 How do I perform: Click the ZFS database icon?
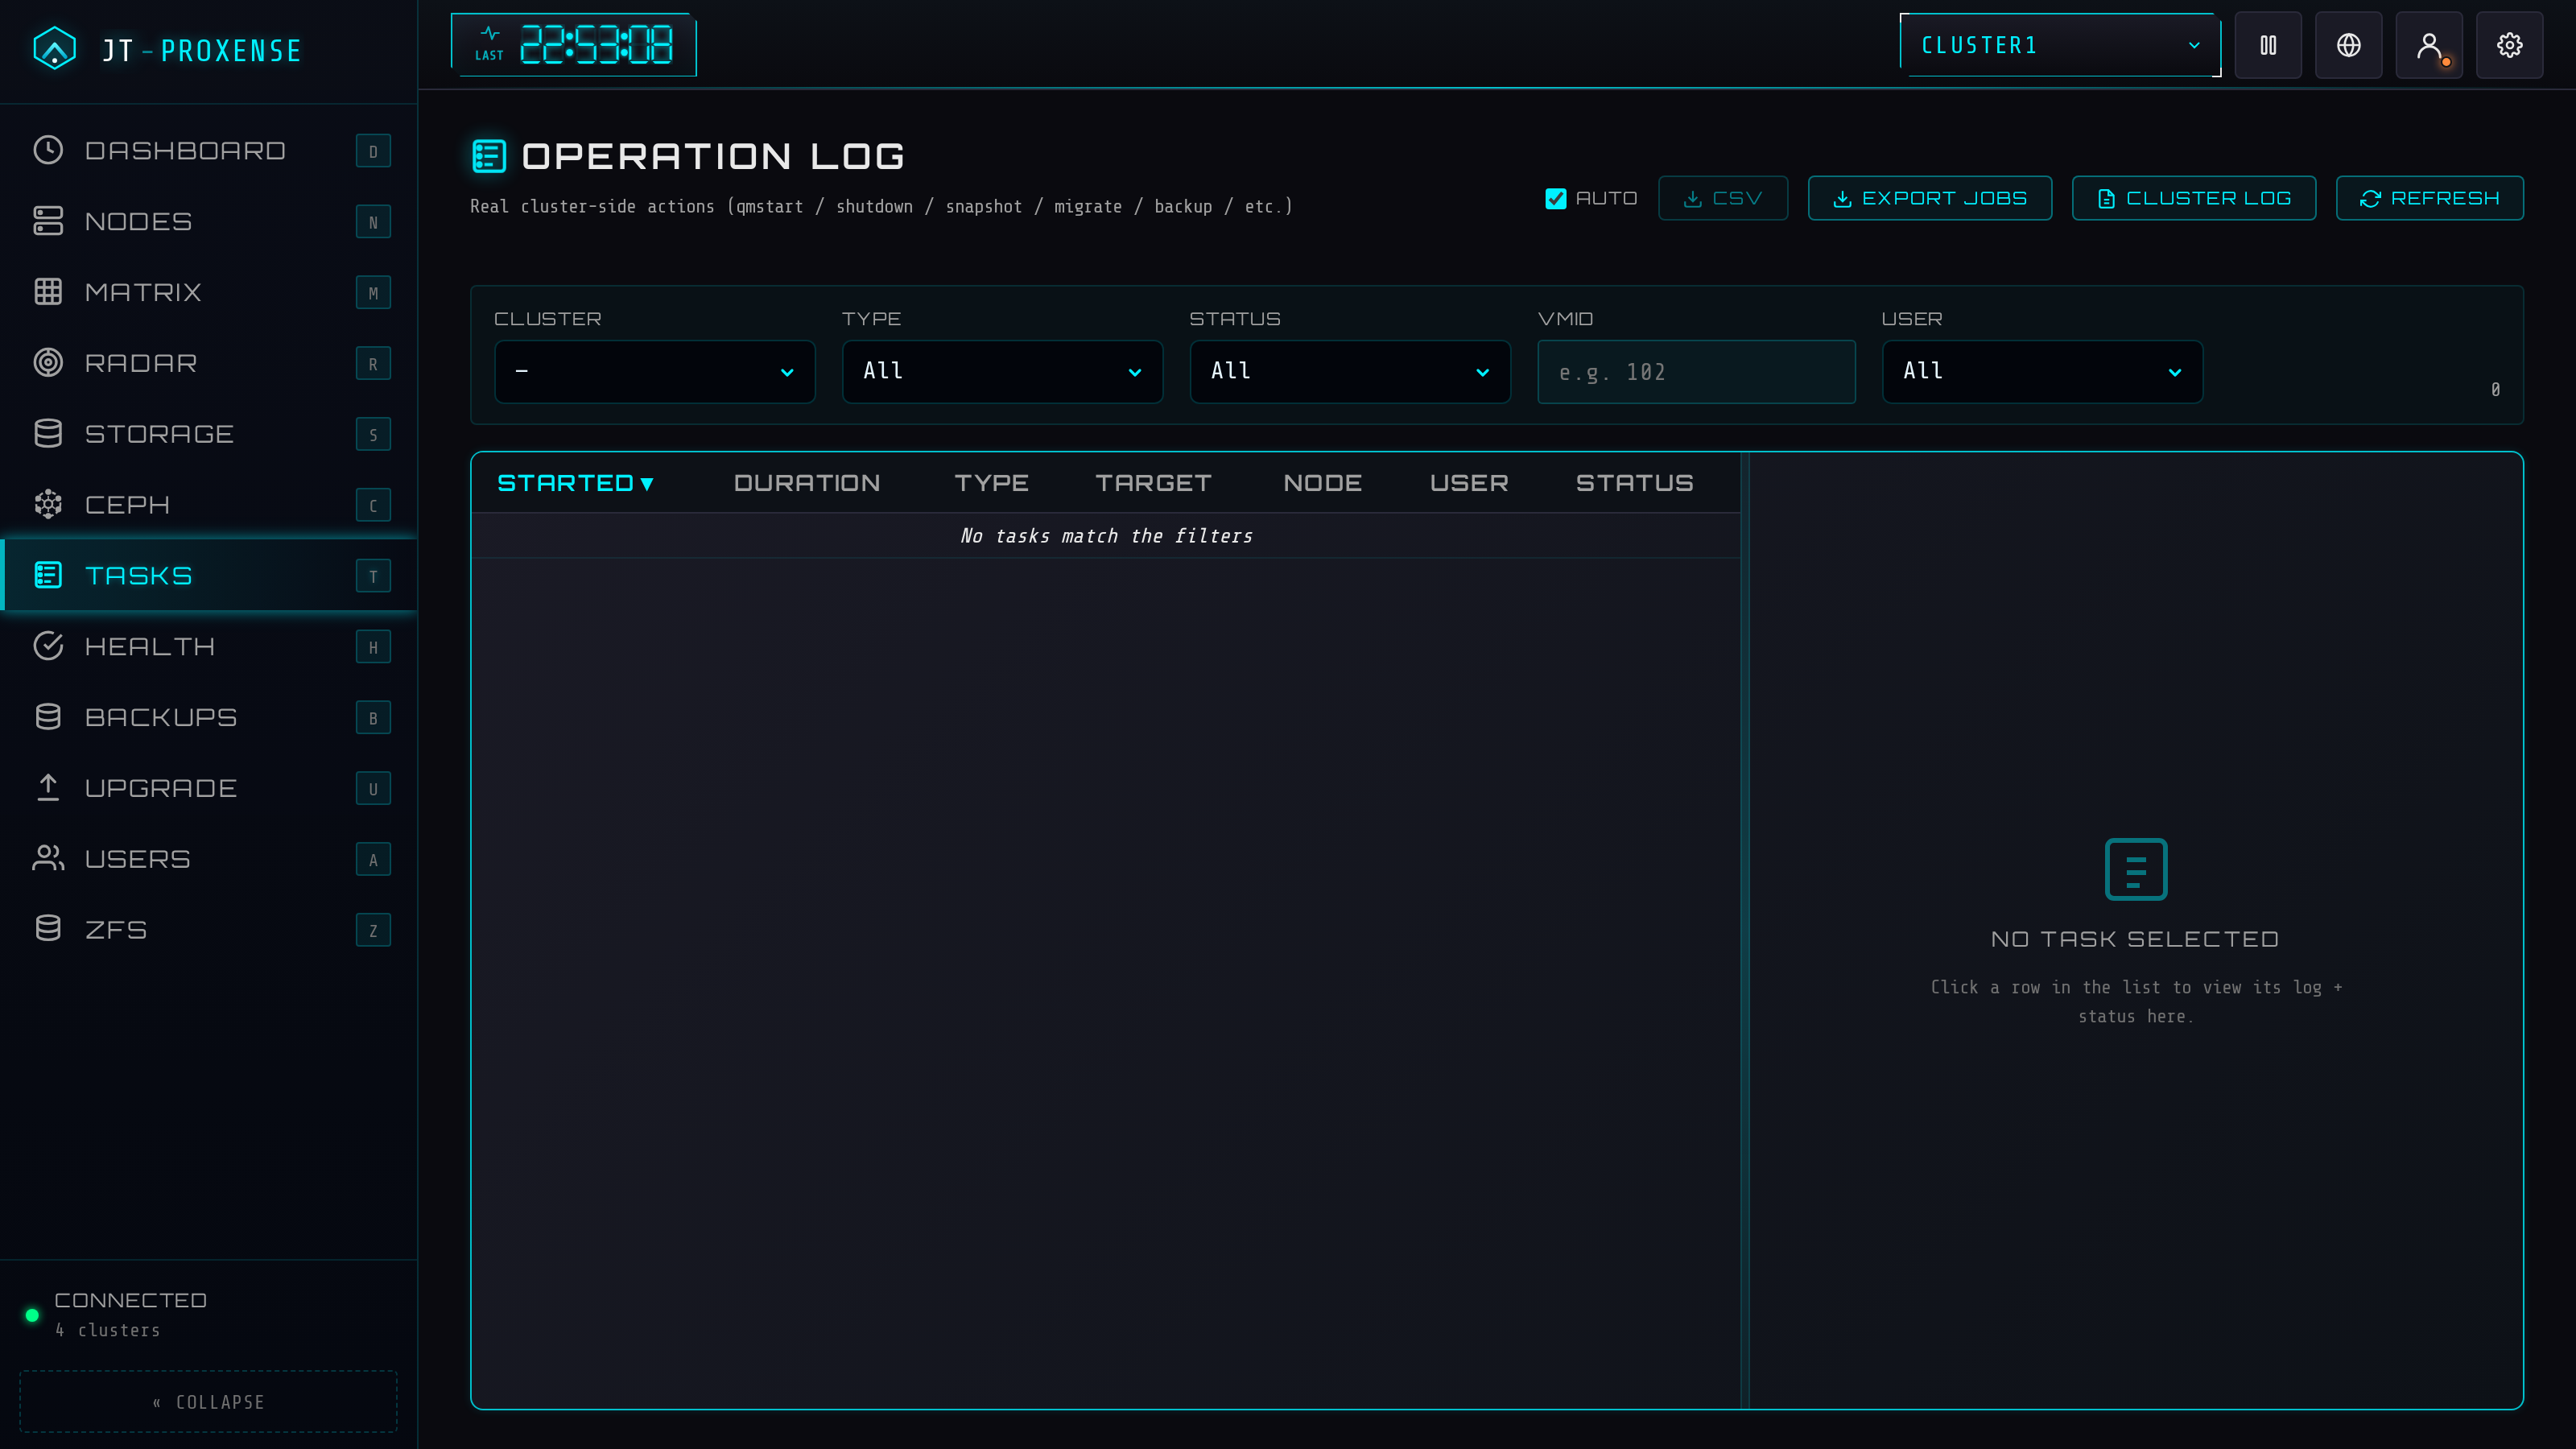pos(48,929)
